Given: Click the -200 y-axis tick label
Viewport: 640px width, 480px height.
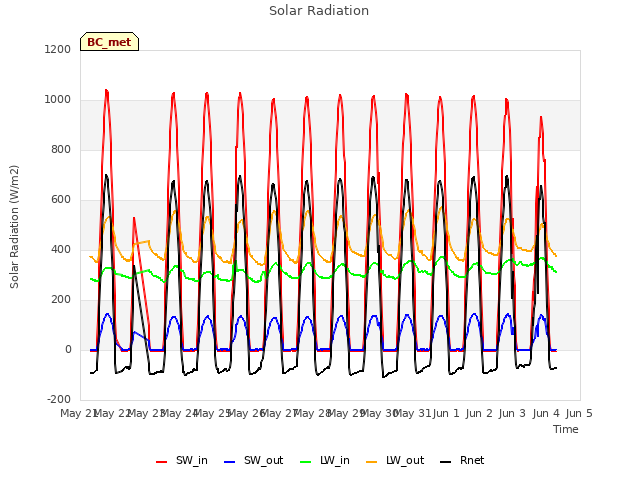Looking at the screenshot, I should coord(59,400).
